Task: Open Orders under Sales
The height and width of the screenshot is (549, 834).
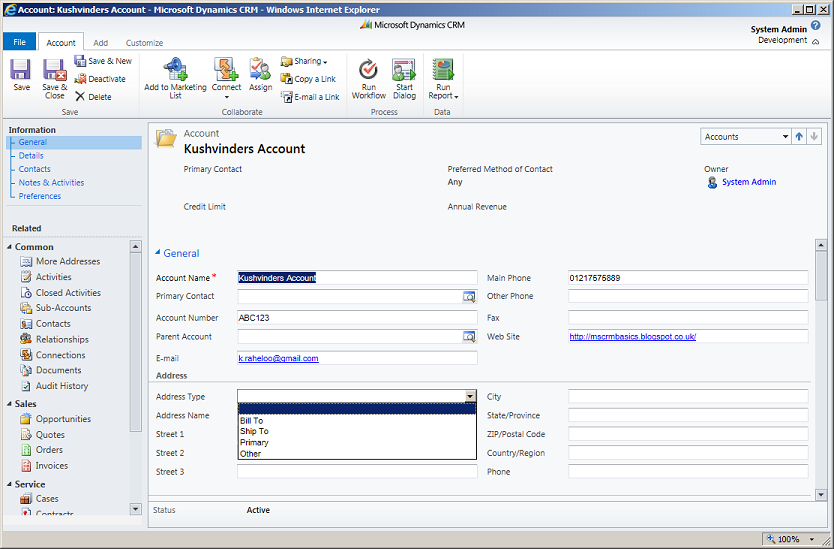Action: point(41,450)
